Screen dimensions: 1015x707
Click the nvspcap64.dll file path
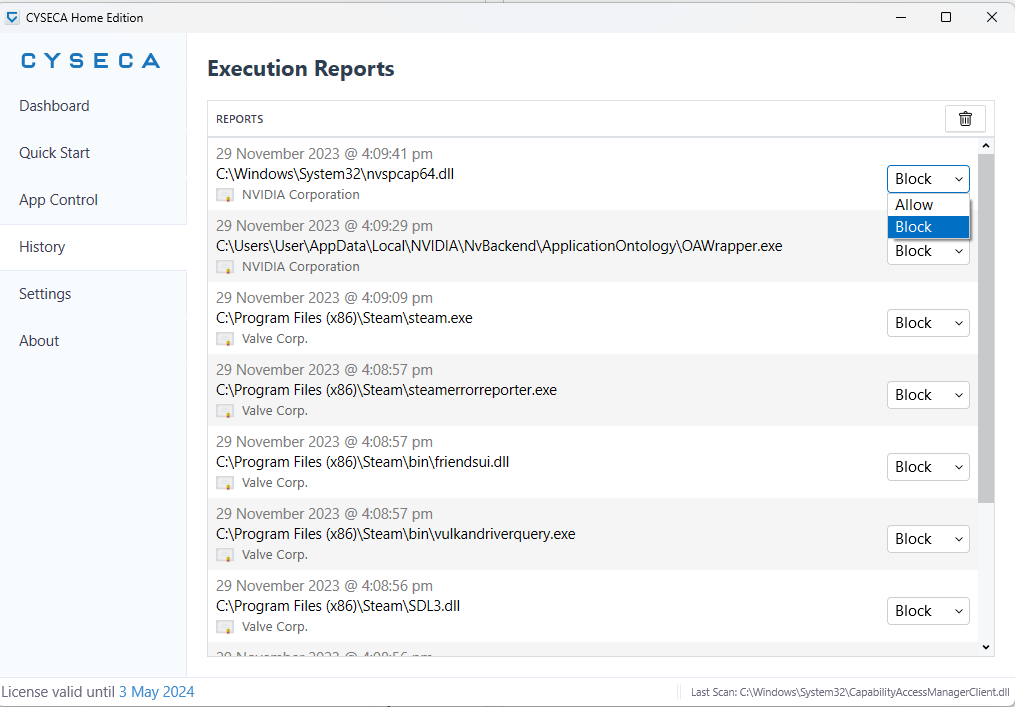point(335,174)
